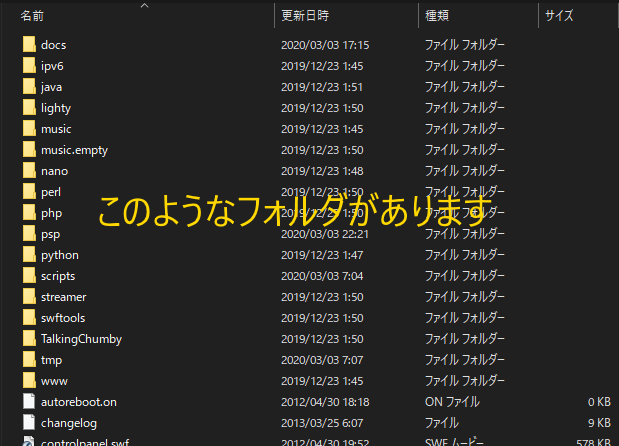Select the changelog file icon
Screen dimensions: 619x446
pos(28,423)
